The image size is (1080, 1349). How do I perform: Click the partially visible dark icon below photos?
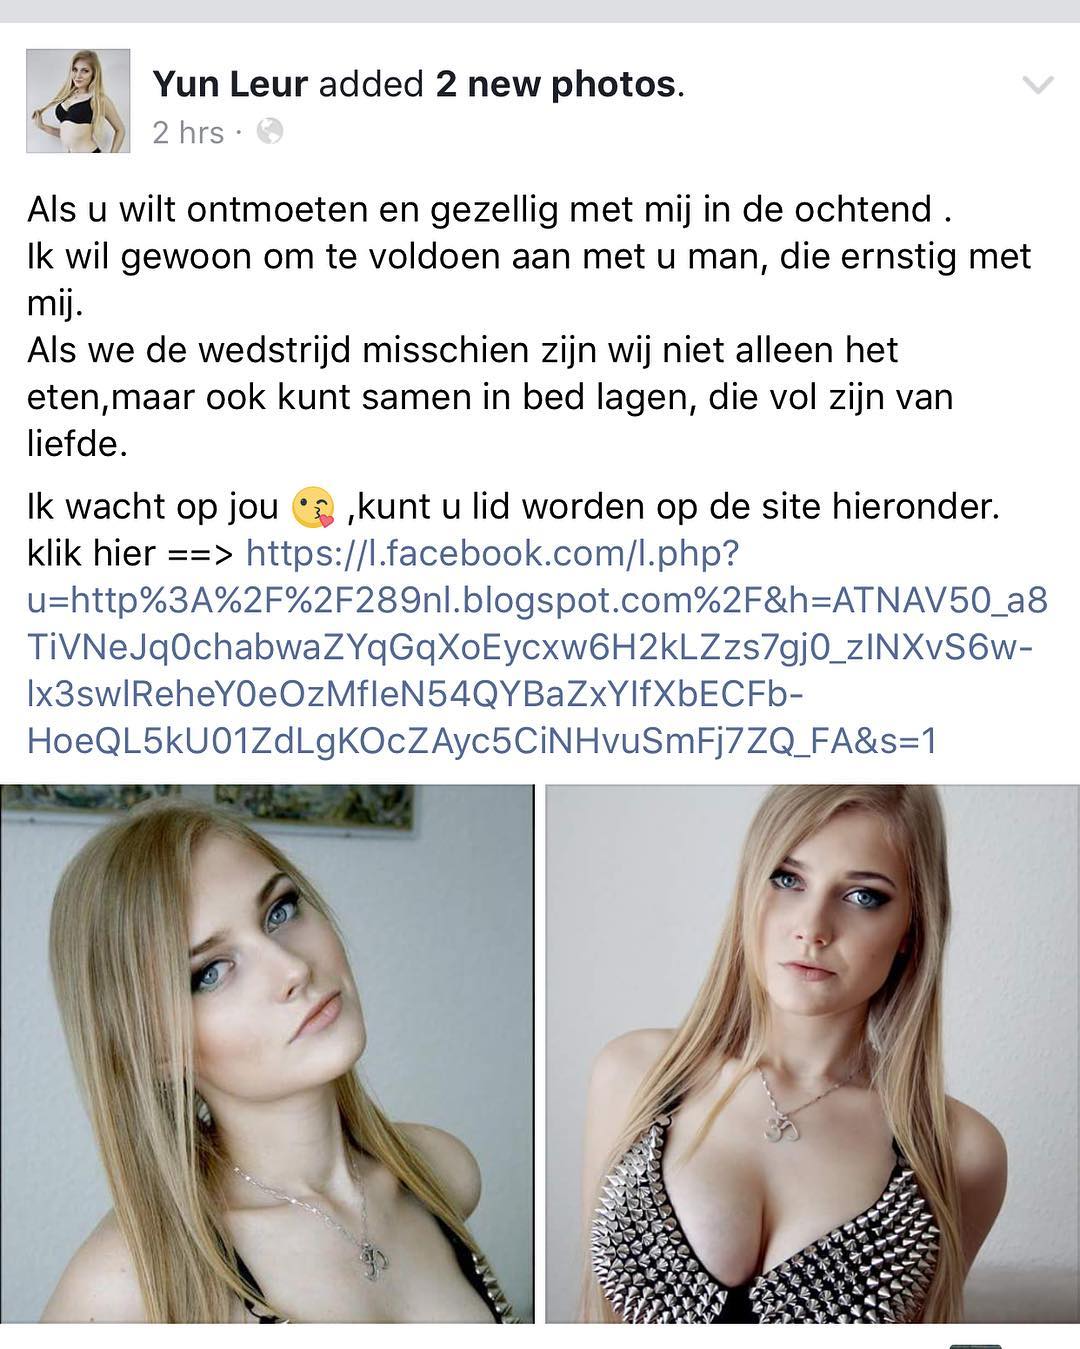[x=974, y=1345]
